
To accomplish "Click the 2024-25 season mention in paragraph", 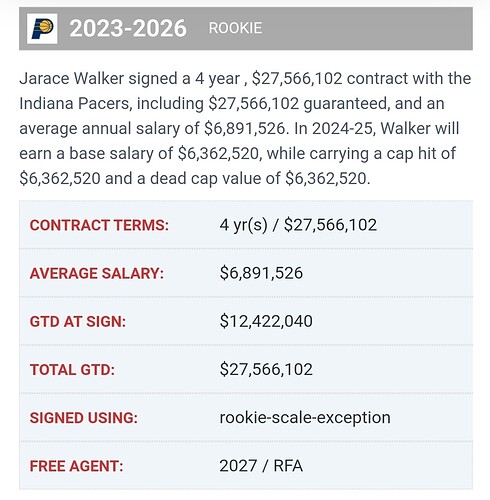I will coord(342,129).
